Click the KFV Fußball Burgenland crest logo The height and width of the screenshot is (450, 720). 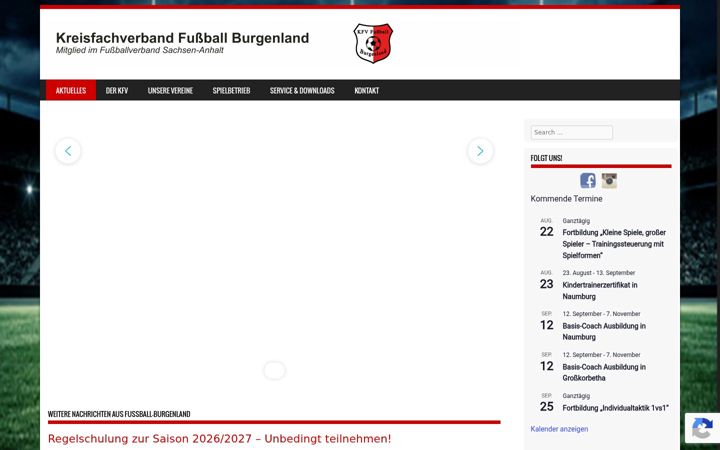click(x=373, y=43)
